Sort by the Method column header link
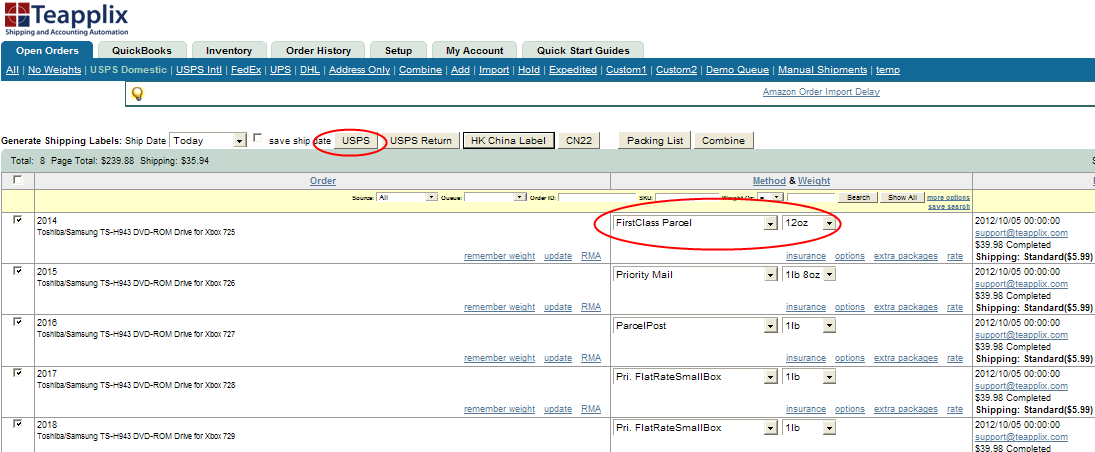The height and width of the screenshot is (452, 1095). 768,181
